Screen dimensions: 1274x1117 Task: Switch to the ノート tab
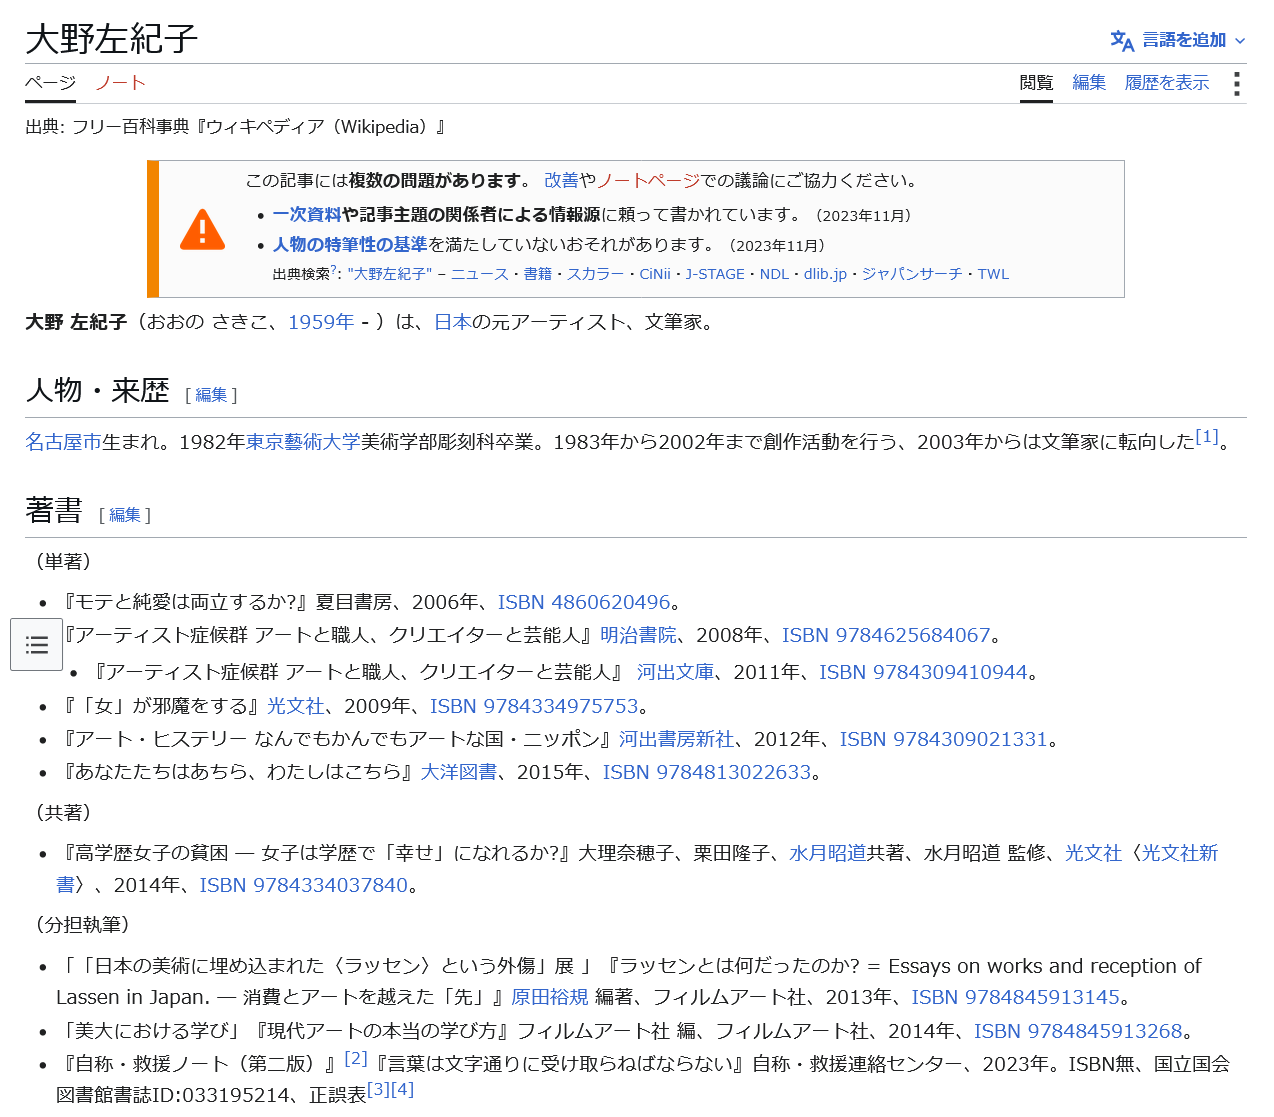tap(120, 83)
